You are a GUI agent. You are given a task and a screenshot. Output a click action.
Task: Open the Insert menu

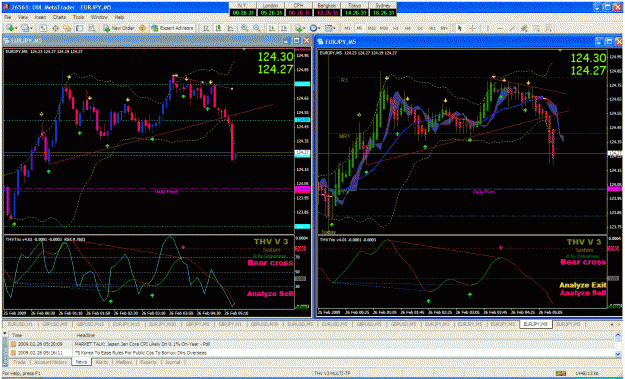click(x=40, y=17)
